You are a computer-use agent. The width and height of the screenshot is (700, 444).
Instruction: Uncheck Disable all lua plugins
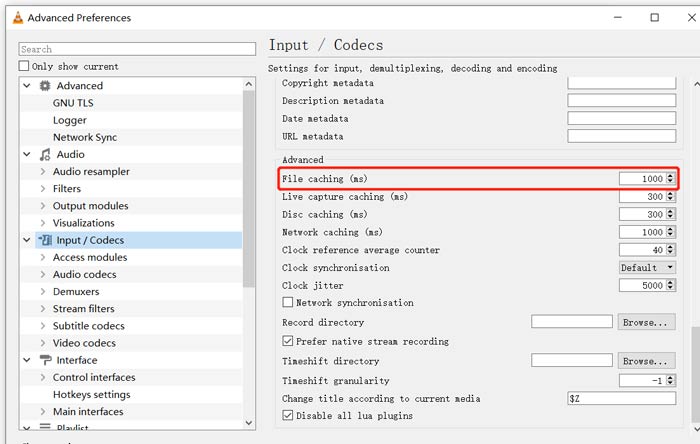288,415
